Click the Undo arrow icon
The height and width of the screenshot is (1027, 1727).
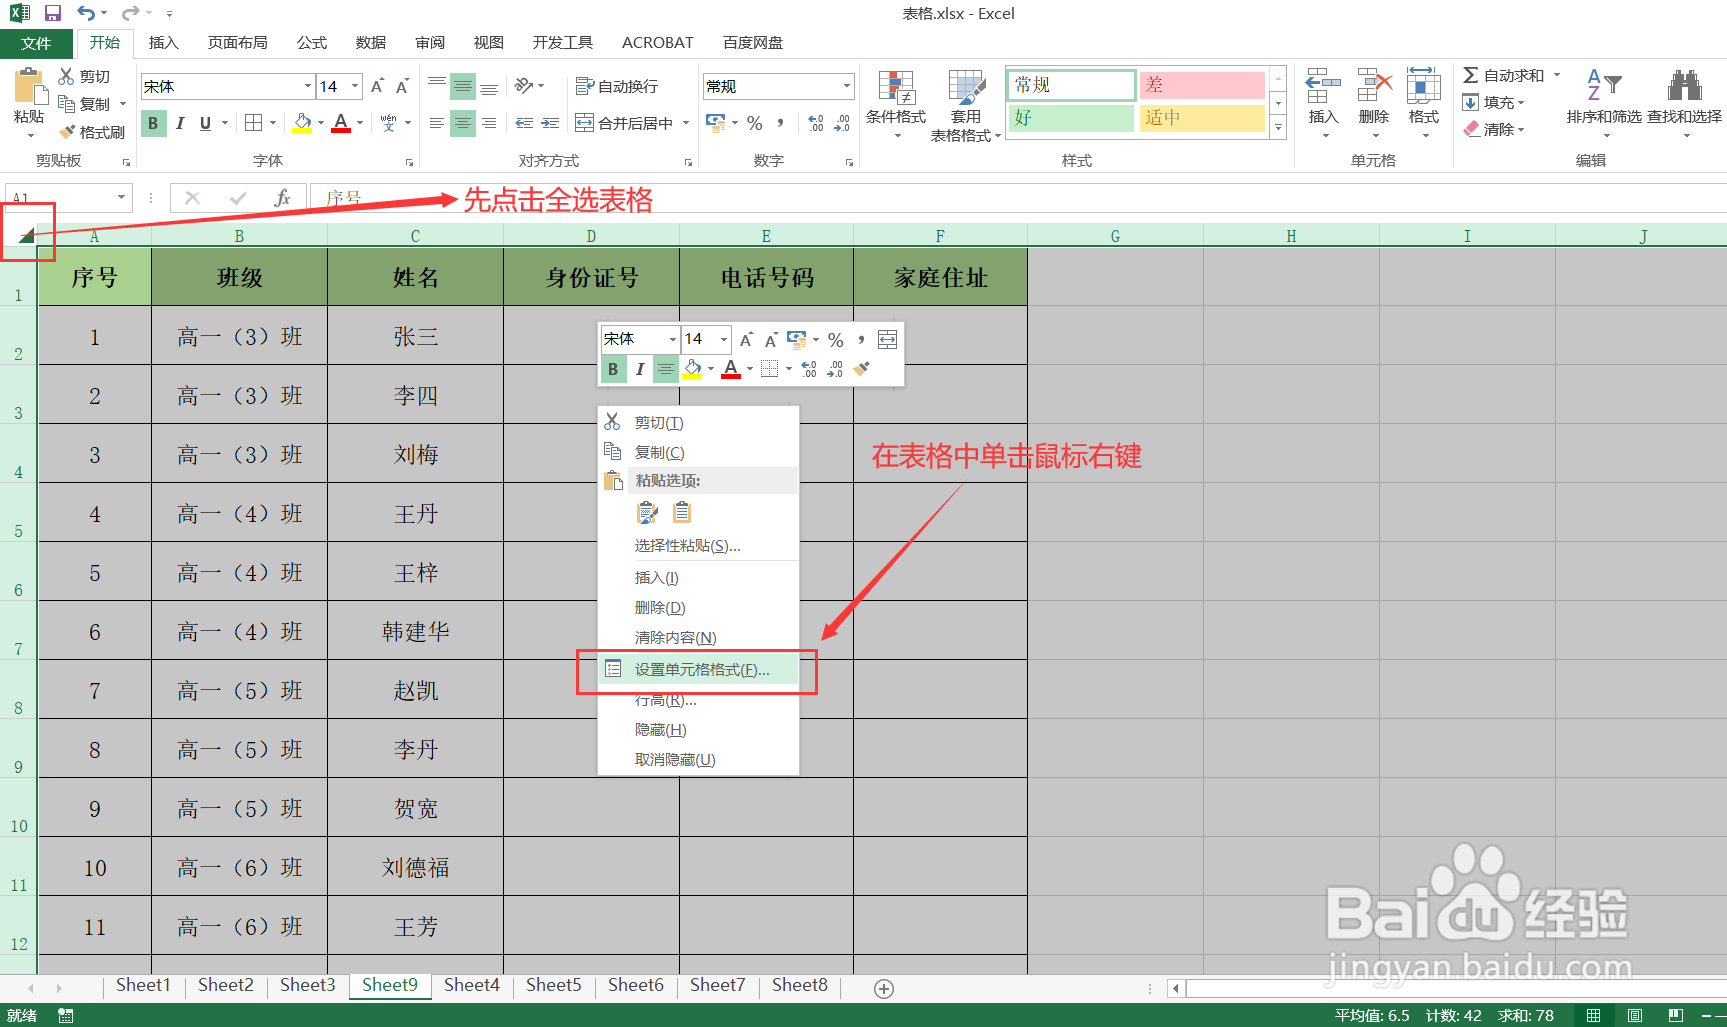click(87, 13)
